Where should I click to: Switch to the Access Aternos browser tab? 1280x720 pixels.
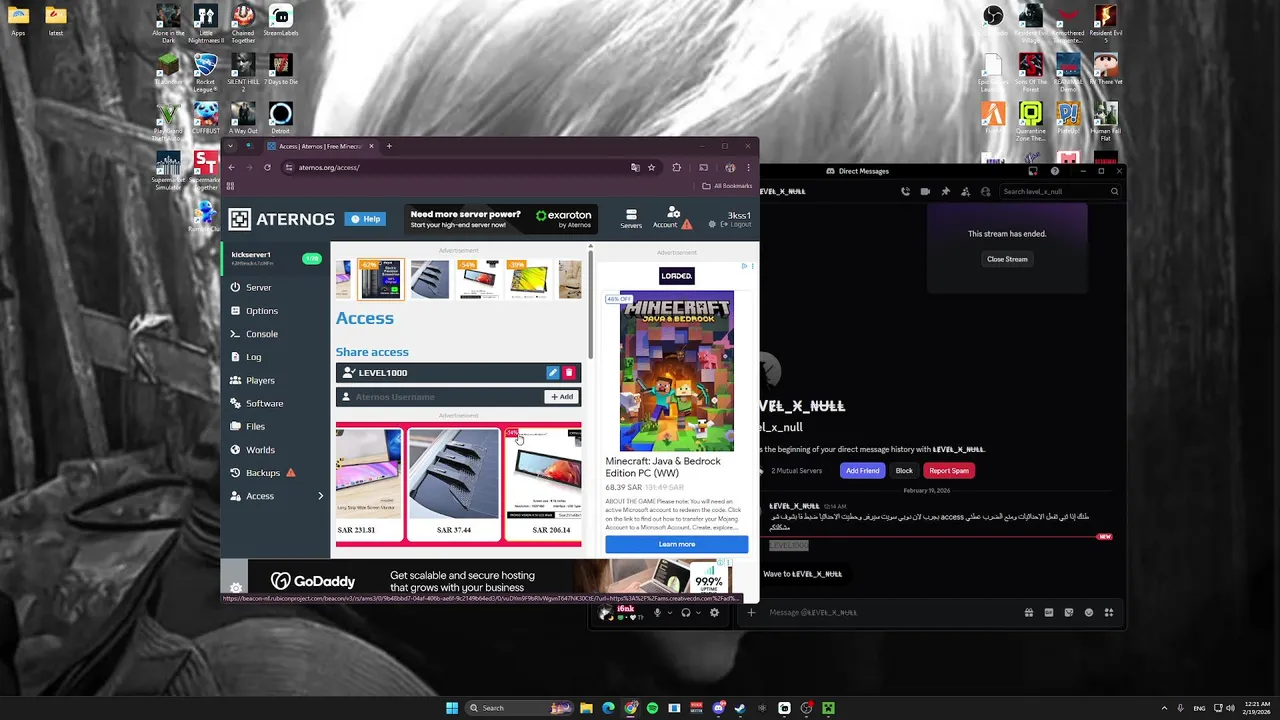point(320,146)
